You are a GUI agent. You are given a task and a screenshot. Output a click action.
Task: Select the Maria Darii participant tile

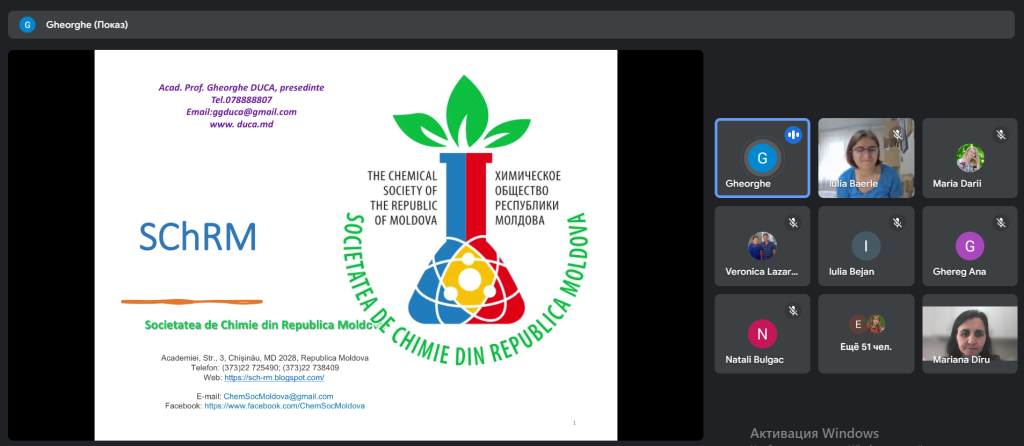pos(970,158)
